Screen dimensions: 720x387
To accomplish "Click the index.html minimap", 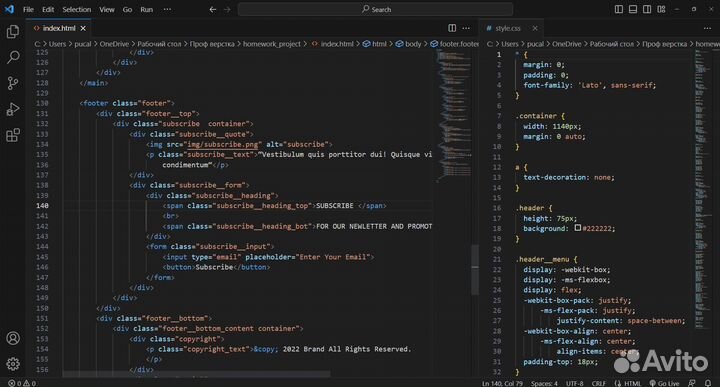I will [x=454, y=115].
